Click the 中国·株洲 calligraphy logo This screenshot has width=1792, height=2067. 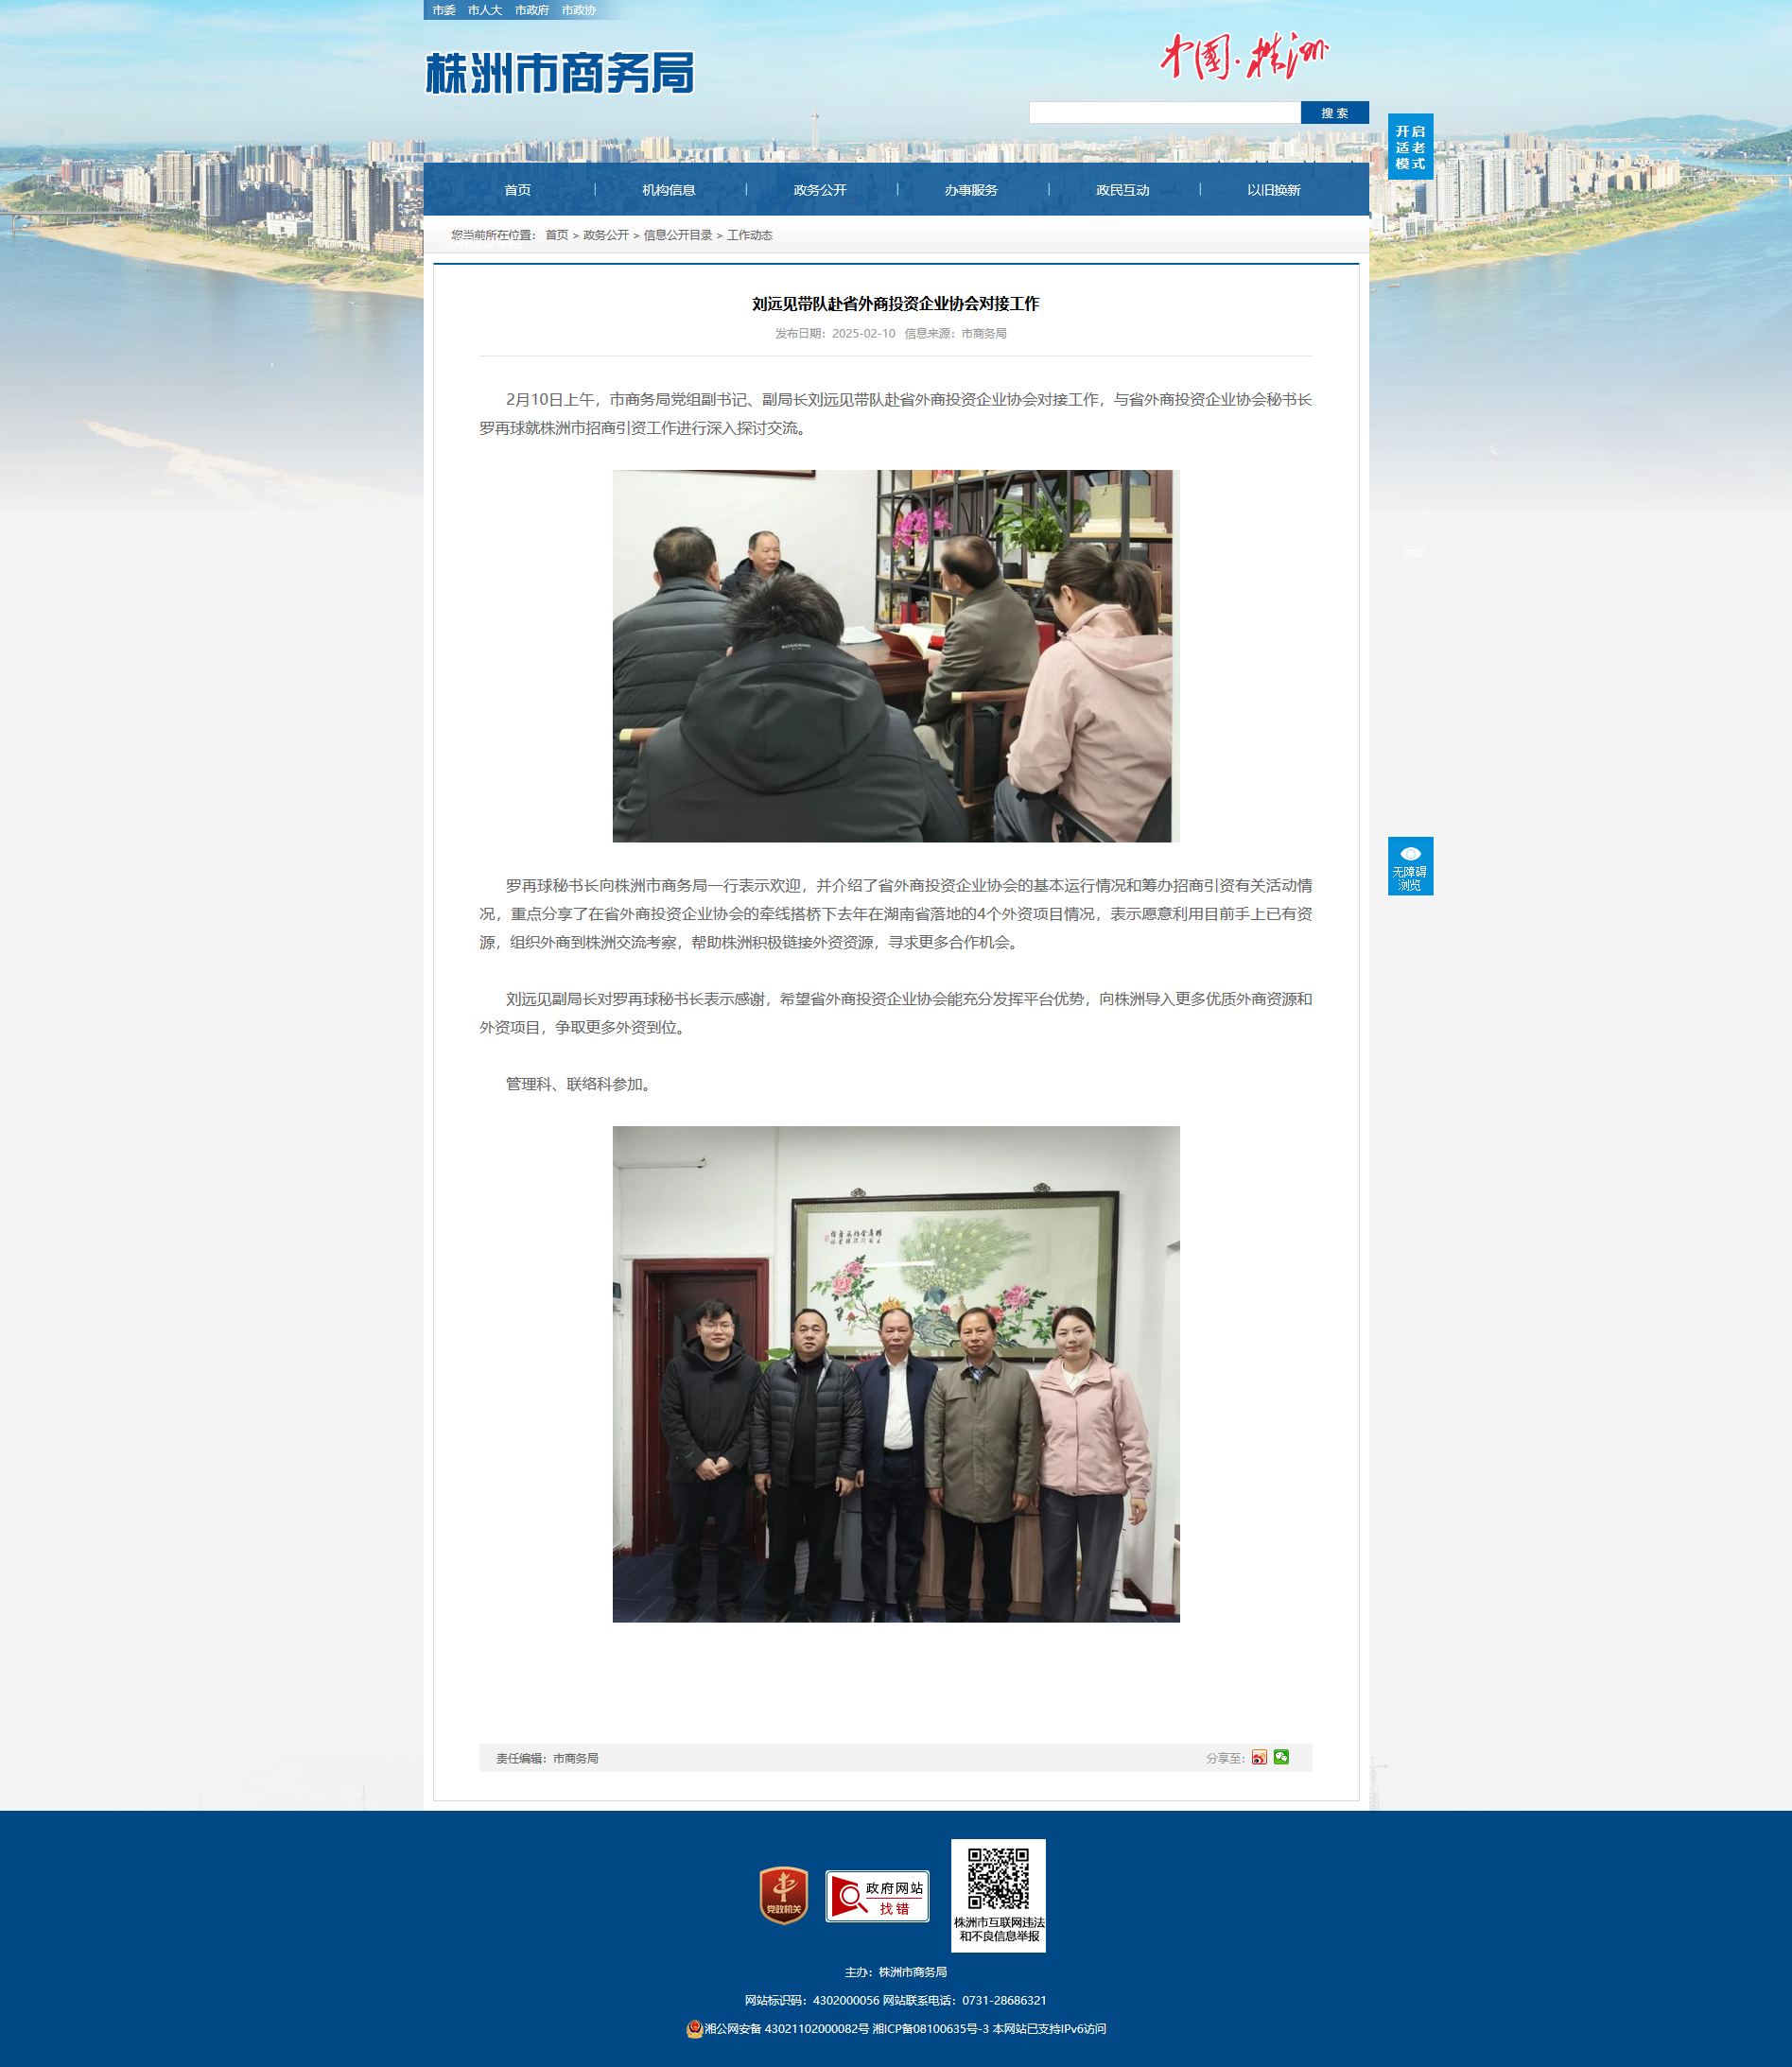pos(1243,56)
